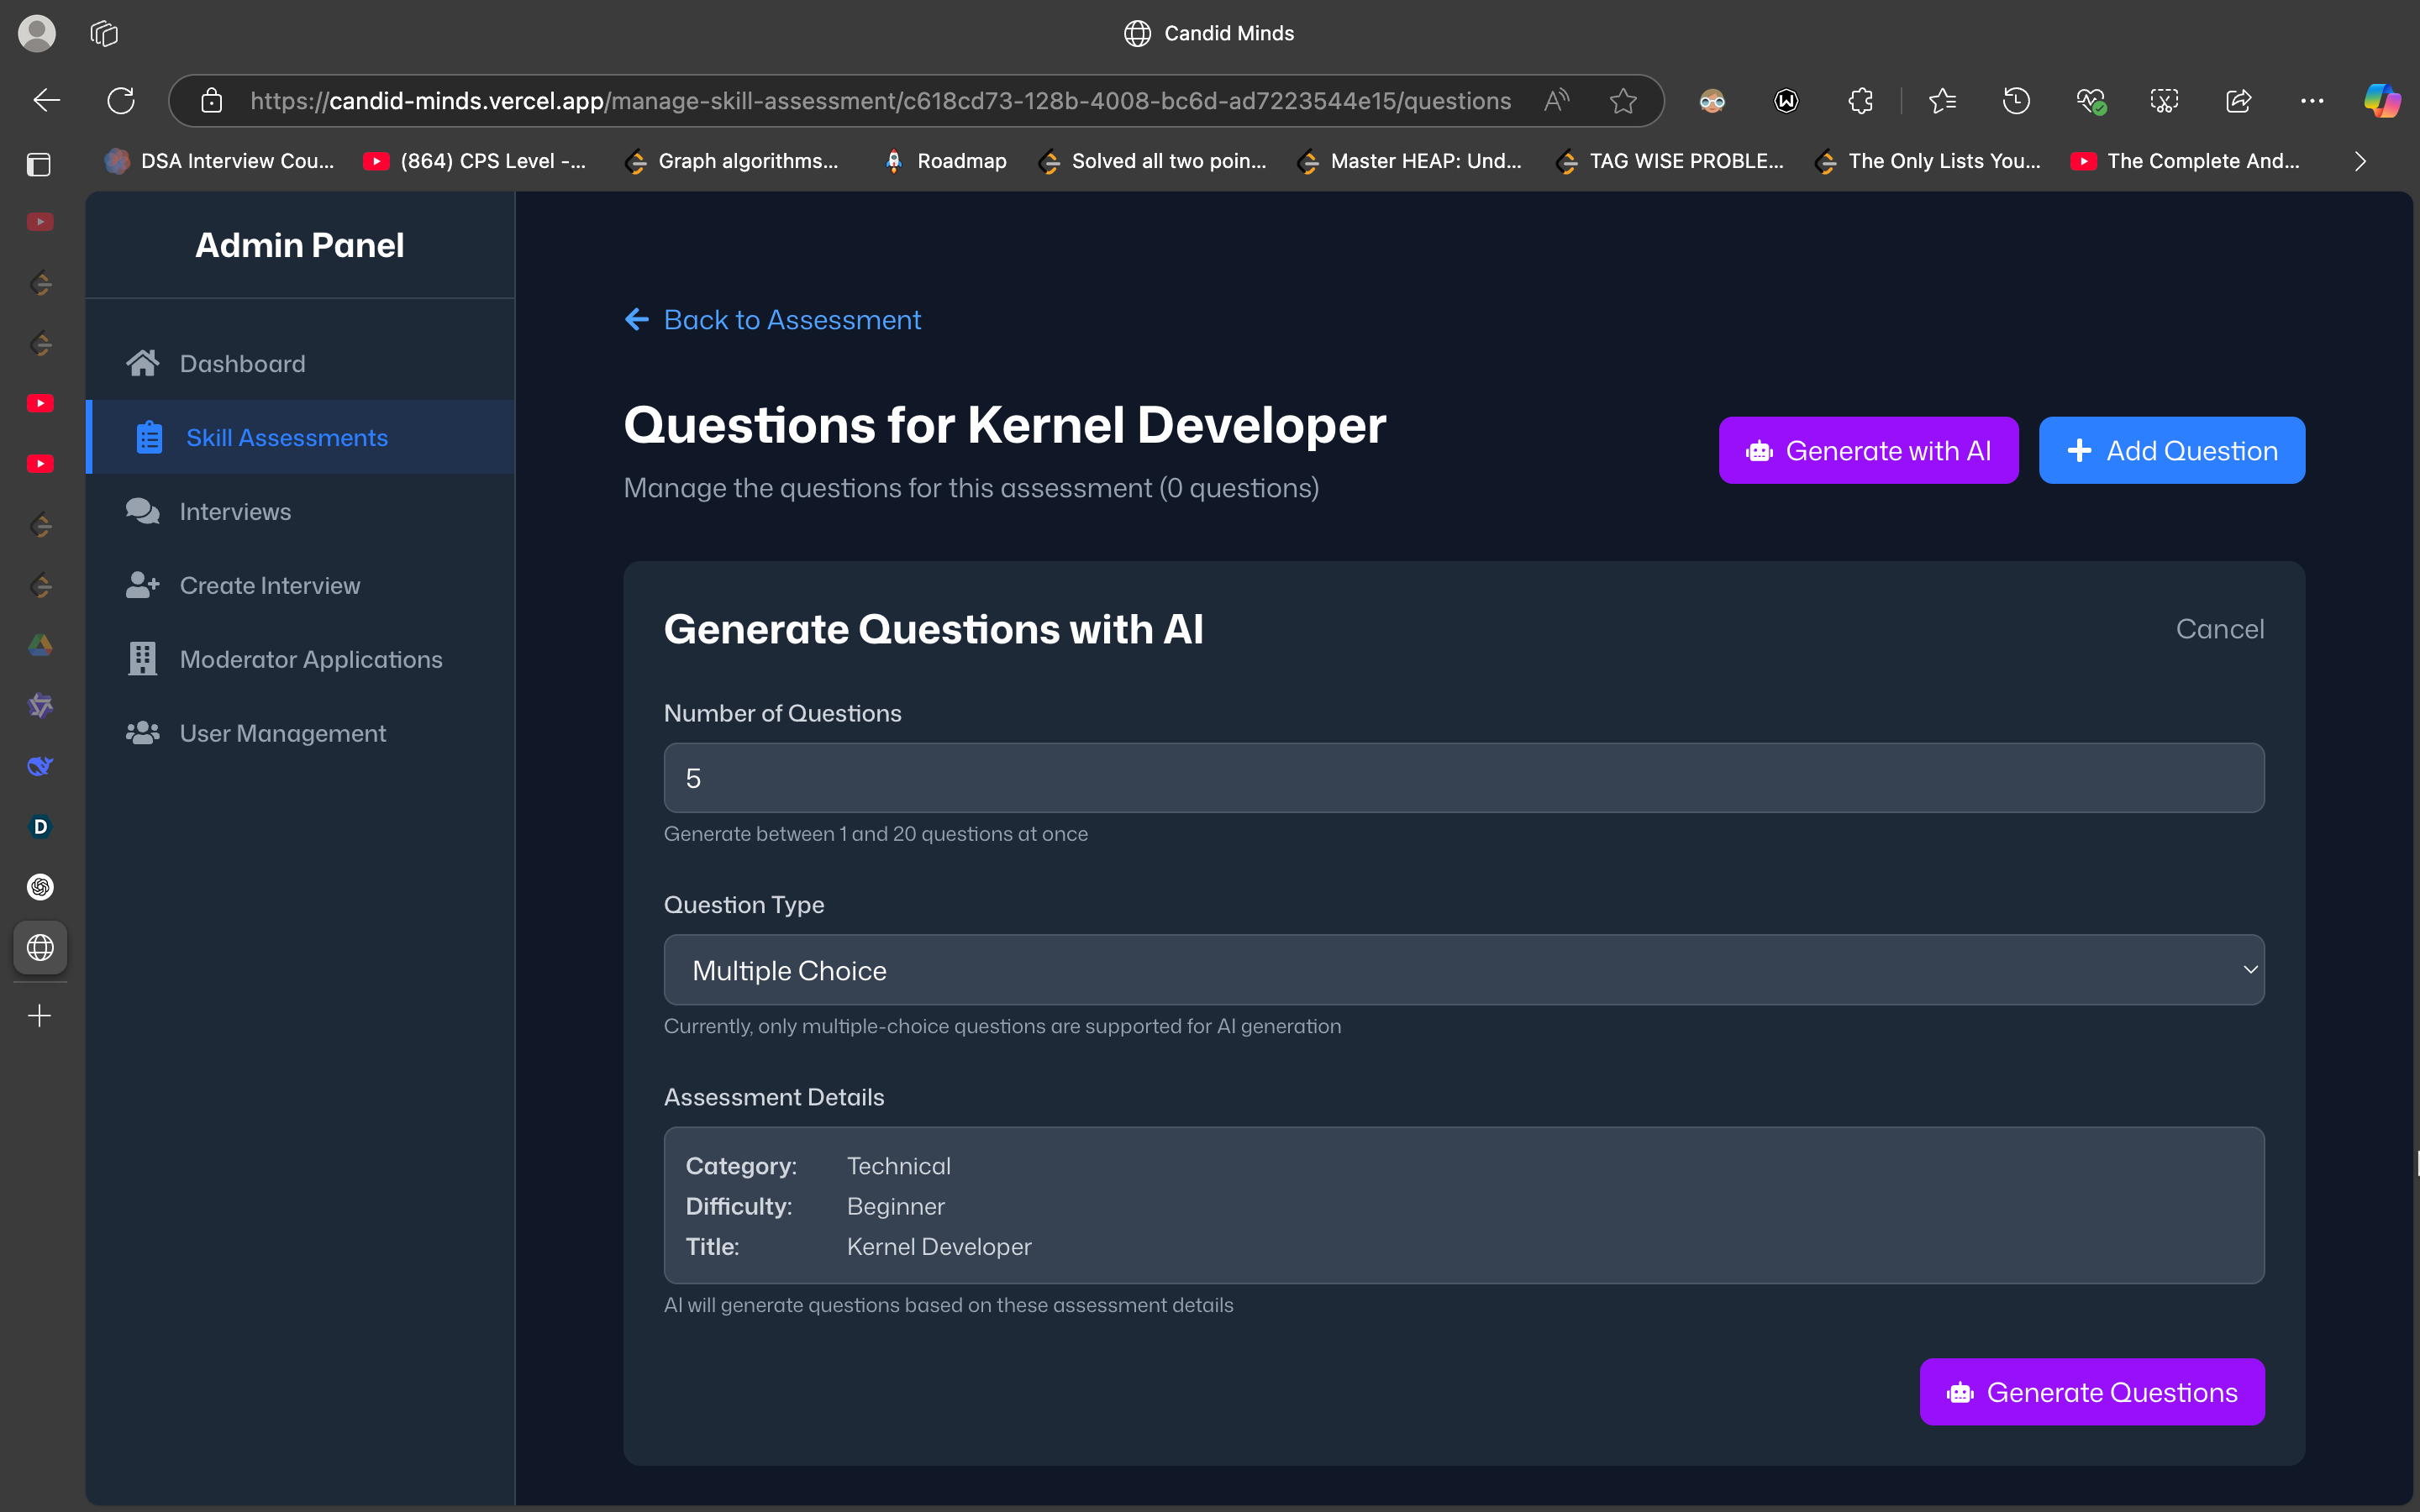Open browser history clock icon
The image size is (2420, 1512).
2016,101
